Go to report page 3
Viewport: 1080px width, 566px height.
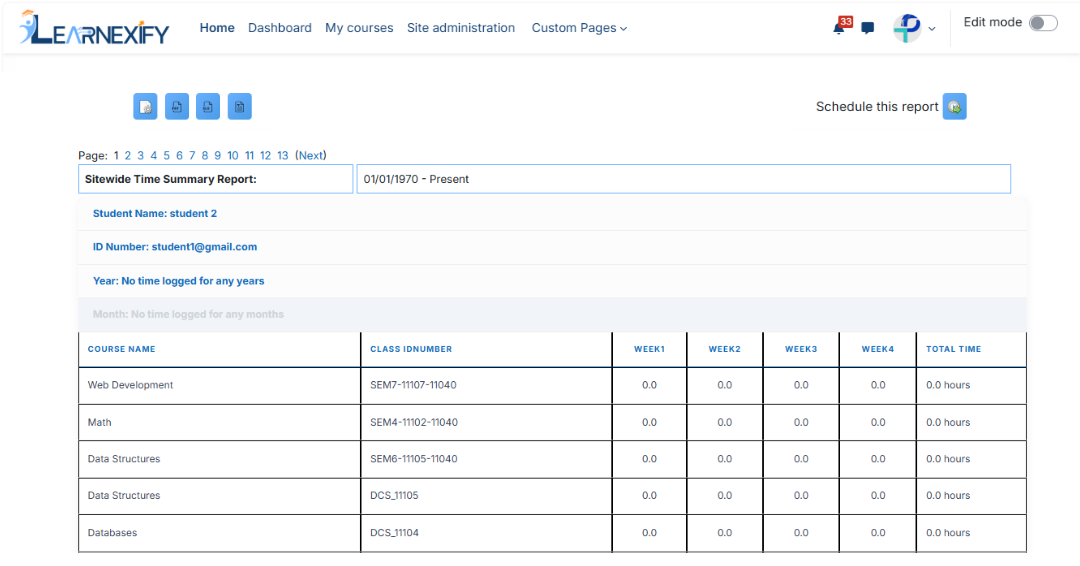tap(141, 156)
